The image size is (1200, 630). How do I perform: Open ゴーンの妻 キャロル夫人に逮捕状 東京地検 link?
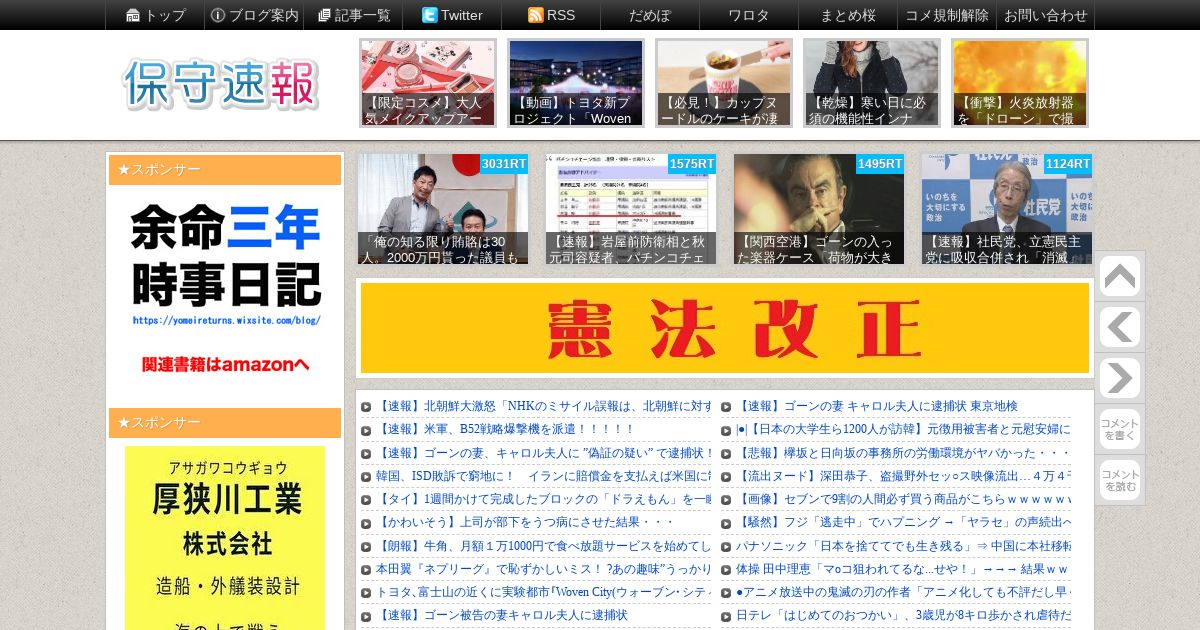(877, 406)
